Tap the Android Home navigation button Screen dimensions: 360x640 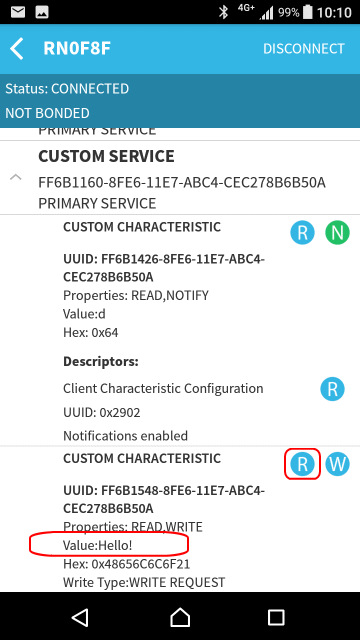coord(180,617)
